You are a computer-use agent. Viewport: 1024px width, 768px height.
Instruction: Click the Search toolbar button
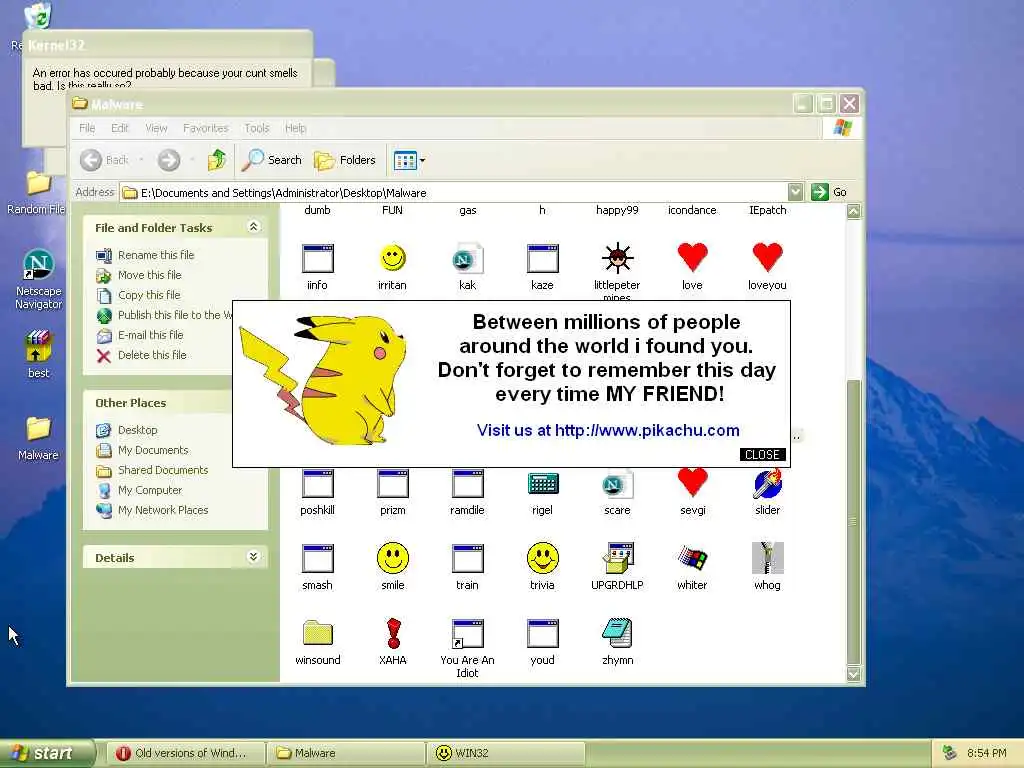[x=272, y=160]
